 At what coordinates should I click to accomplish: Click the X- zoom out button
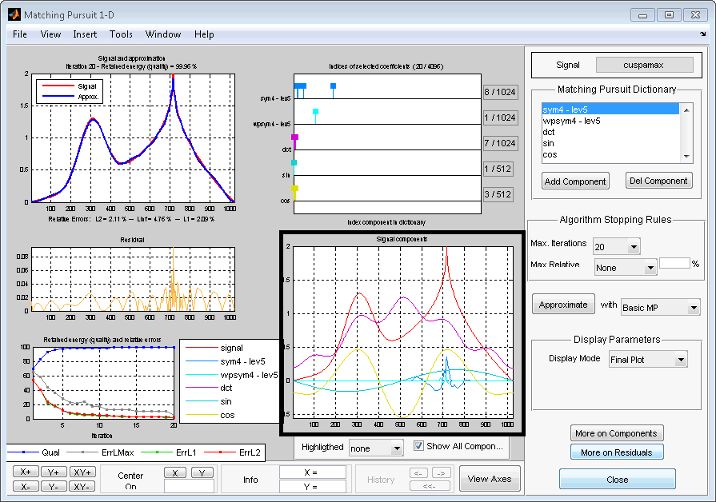25,485
